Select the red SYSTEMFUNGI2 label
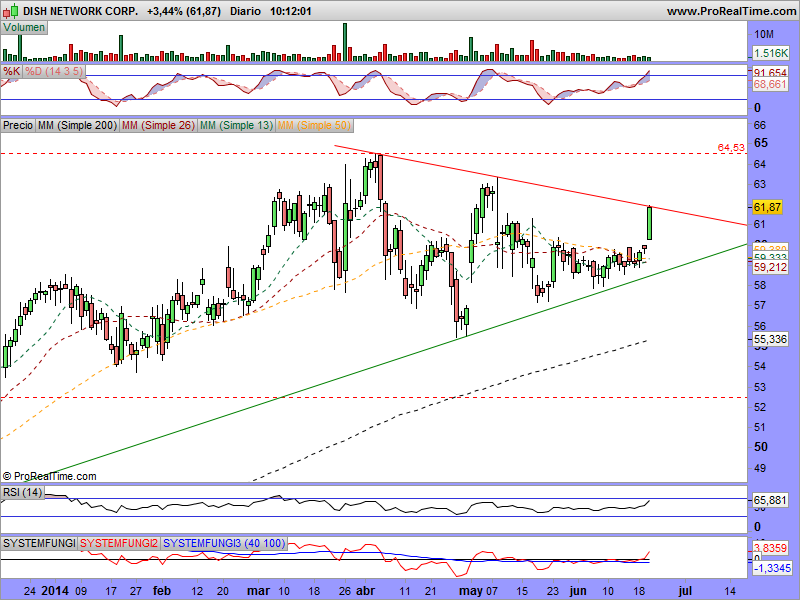The width and height of the screenshot is (800, 600). [119, 542]
